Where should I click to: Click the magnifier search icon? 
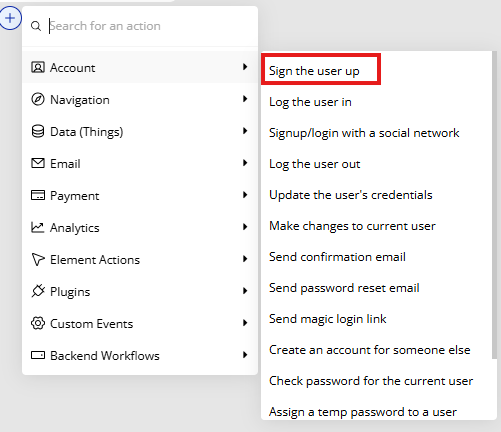point(36,26)
